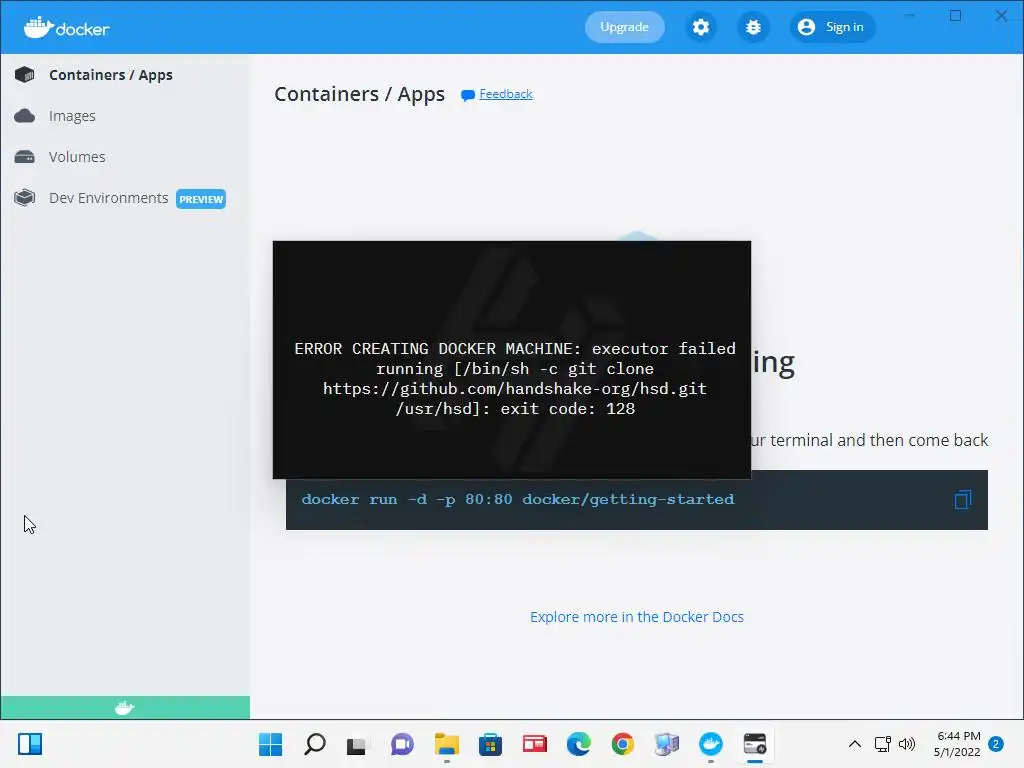
Task: Open the active window-gear taskbar app
Action: (755, 744)
